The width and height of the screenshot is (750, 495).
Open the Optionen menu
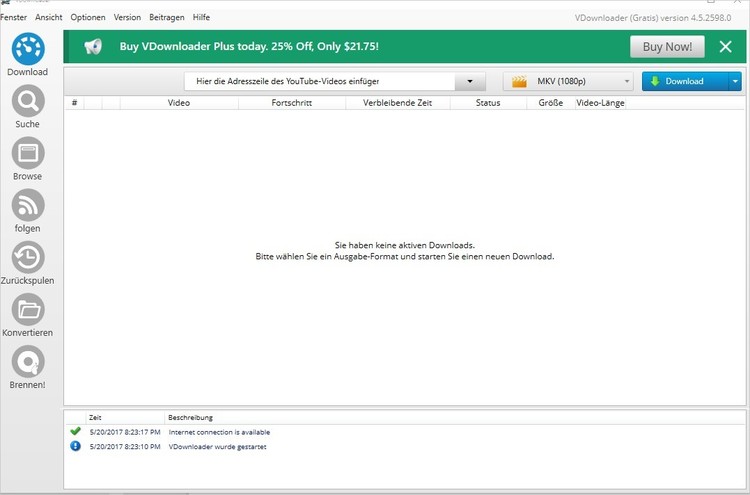tap(88, 17)
